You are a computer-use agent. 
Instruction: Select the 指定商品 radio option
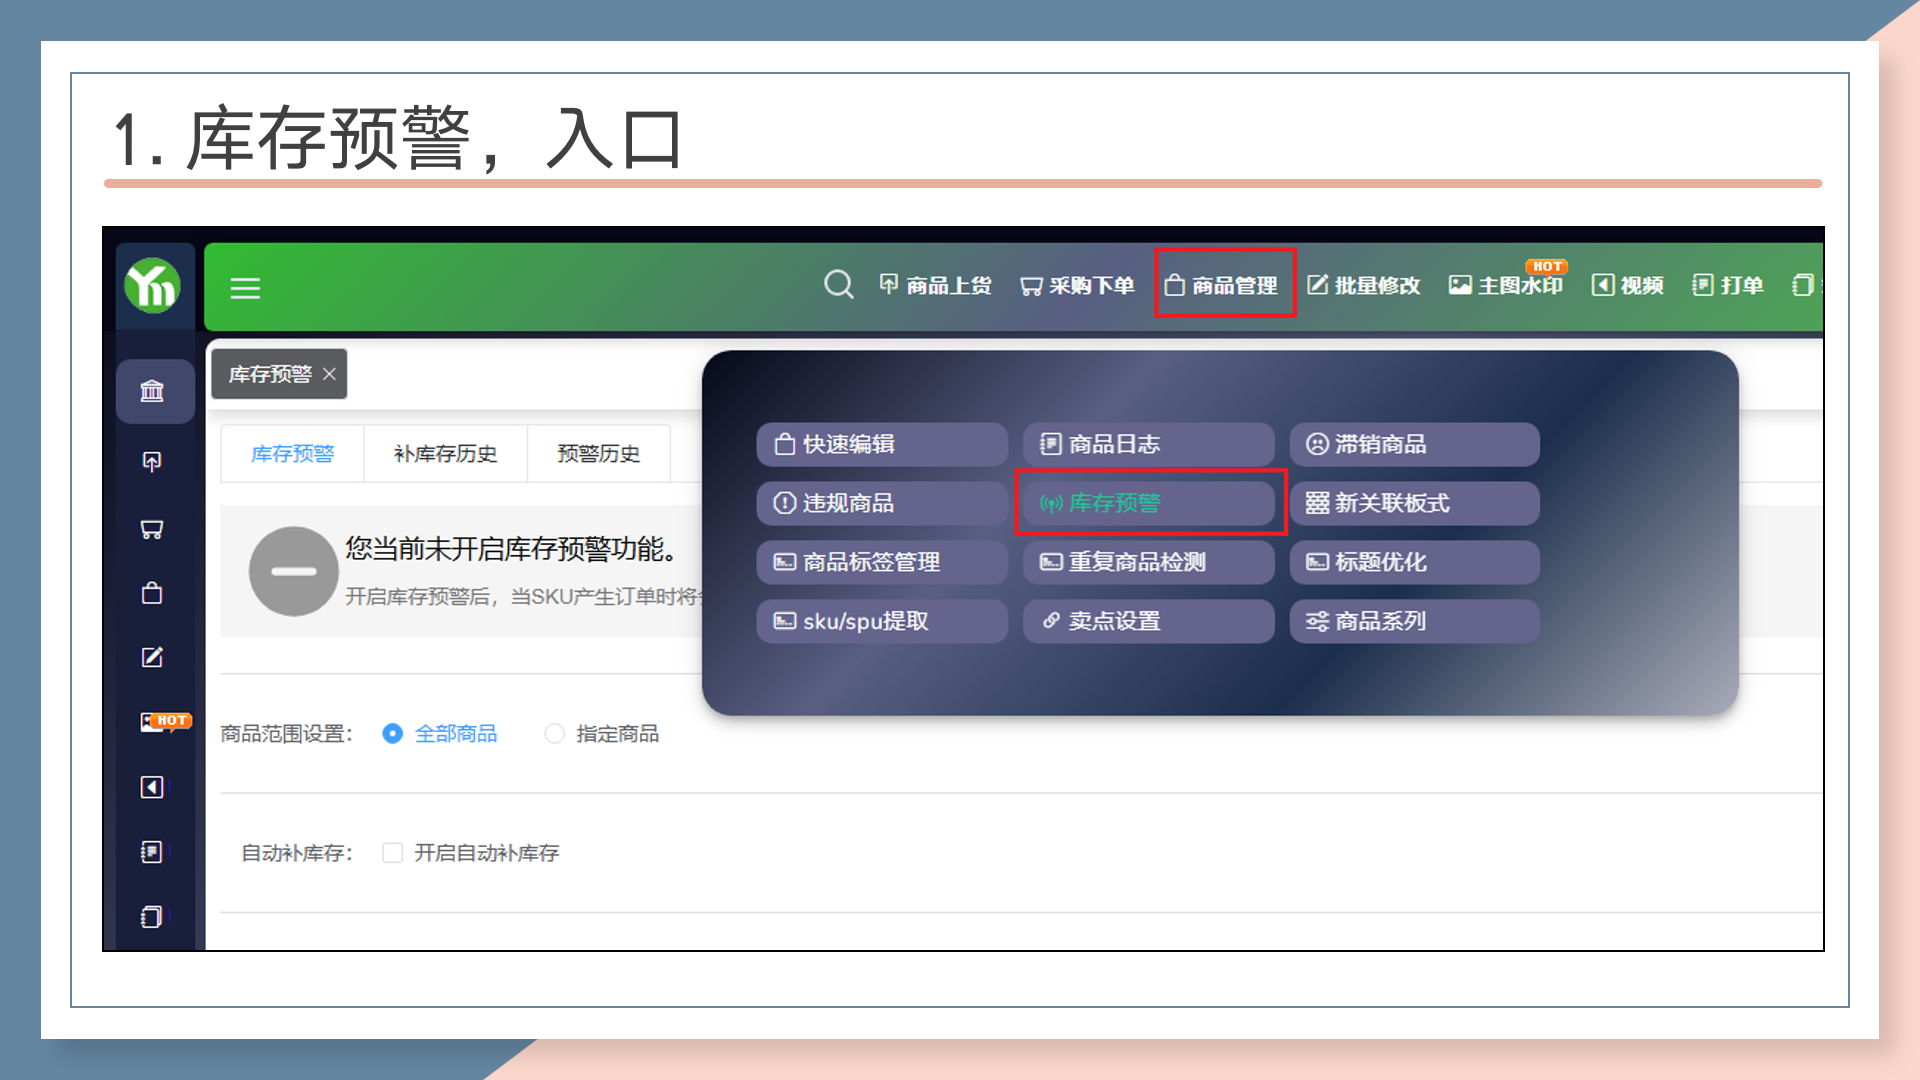click(554, 734)
